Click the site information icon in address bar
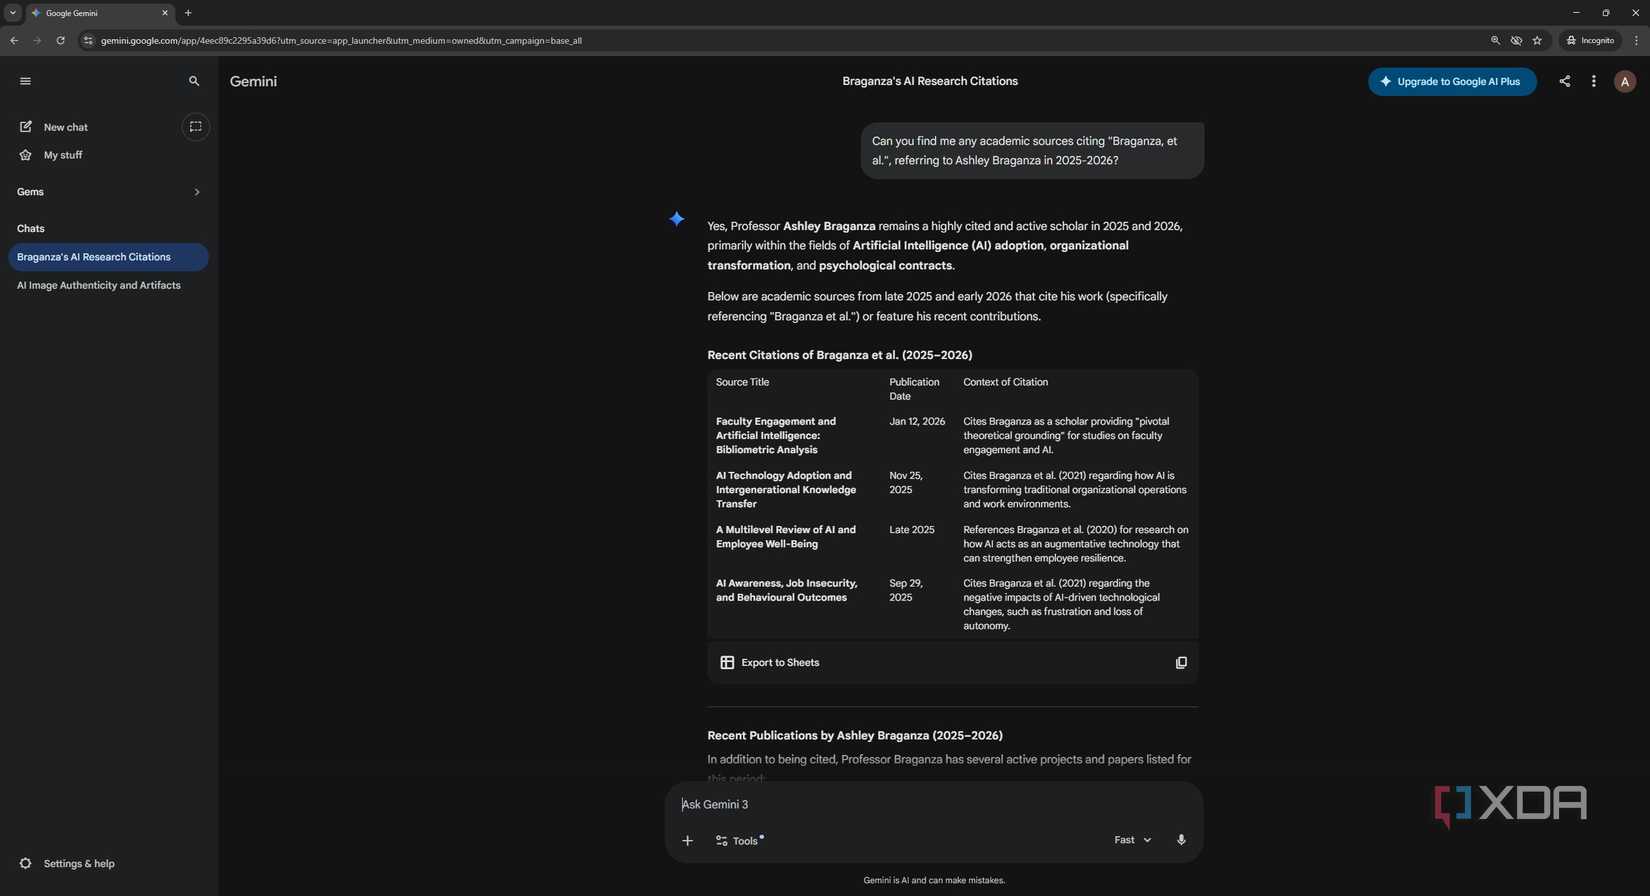1650x896 pixels. tap(88, 40)
